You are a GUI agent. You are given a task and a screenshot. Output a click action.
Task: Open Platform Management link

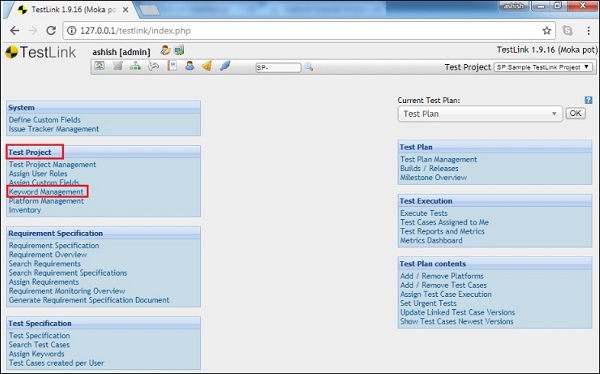pos(46,201)
